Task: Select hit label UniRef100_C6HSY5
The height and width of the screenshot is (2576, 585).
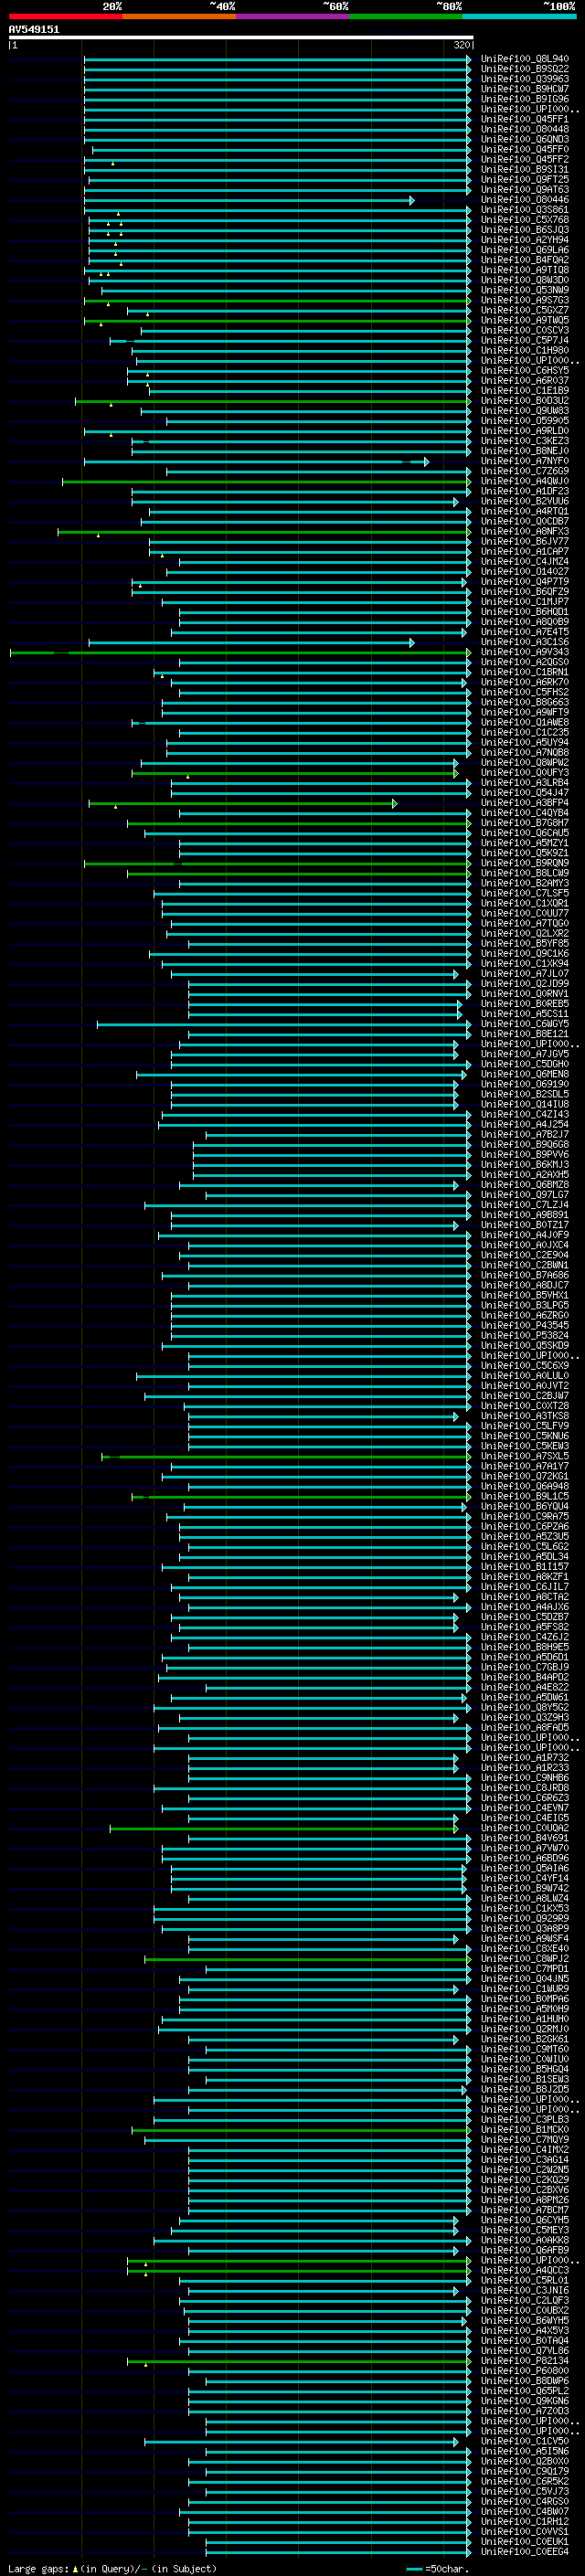Action: [x=525, y=371]
